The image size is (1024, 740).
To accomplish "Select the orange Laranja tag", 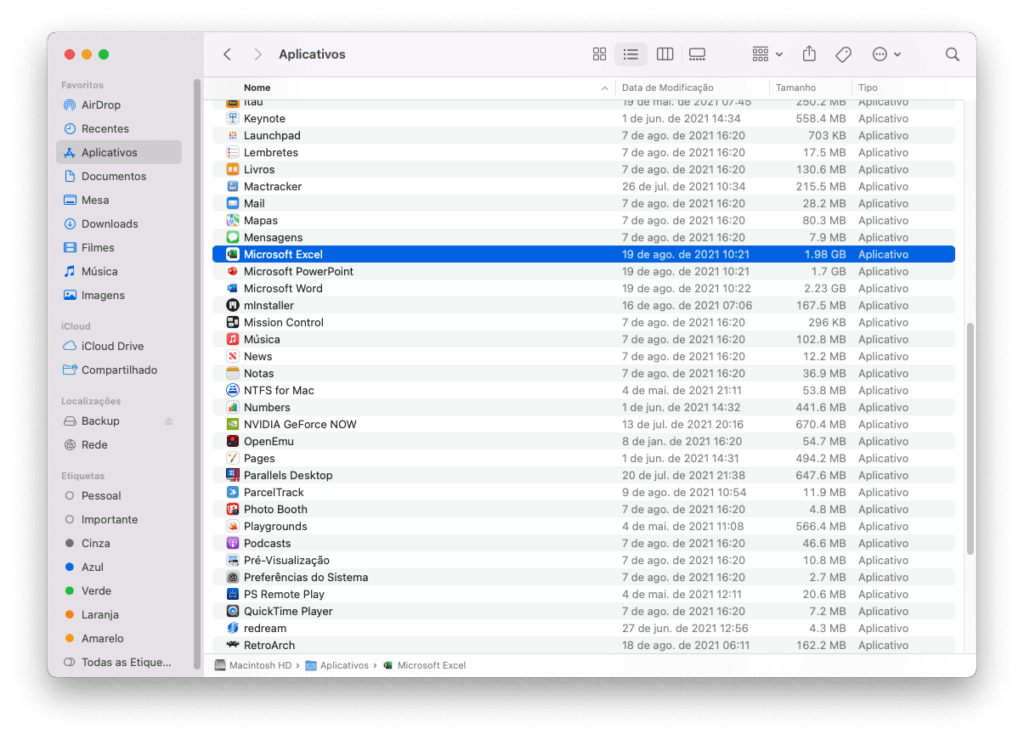I will pyautogui.click(x=70, y=615).
